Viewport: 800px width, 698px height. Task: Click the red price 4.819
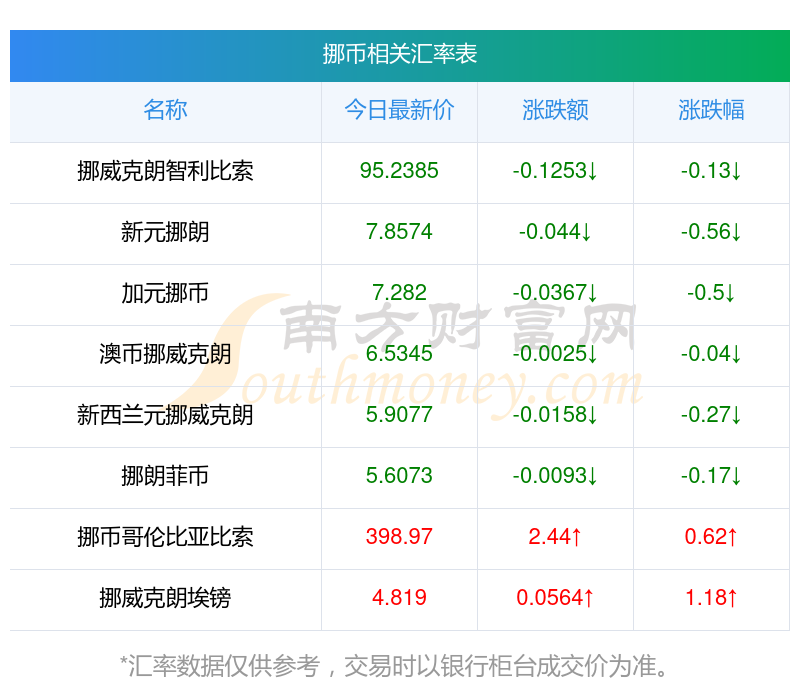399,597
